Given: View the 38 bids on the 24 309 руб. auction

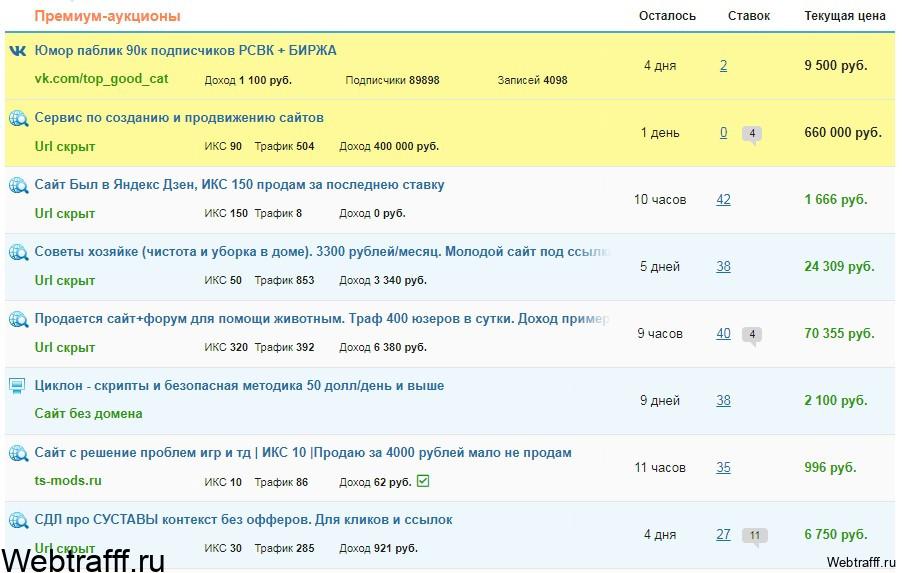Looking at the screenshot, I should (723, 267).
